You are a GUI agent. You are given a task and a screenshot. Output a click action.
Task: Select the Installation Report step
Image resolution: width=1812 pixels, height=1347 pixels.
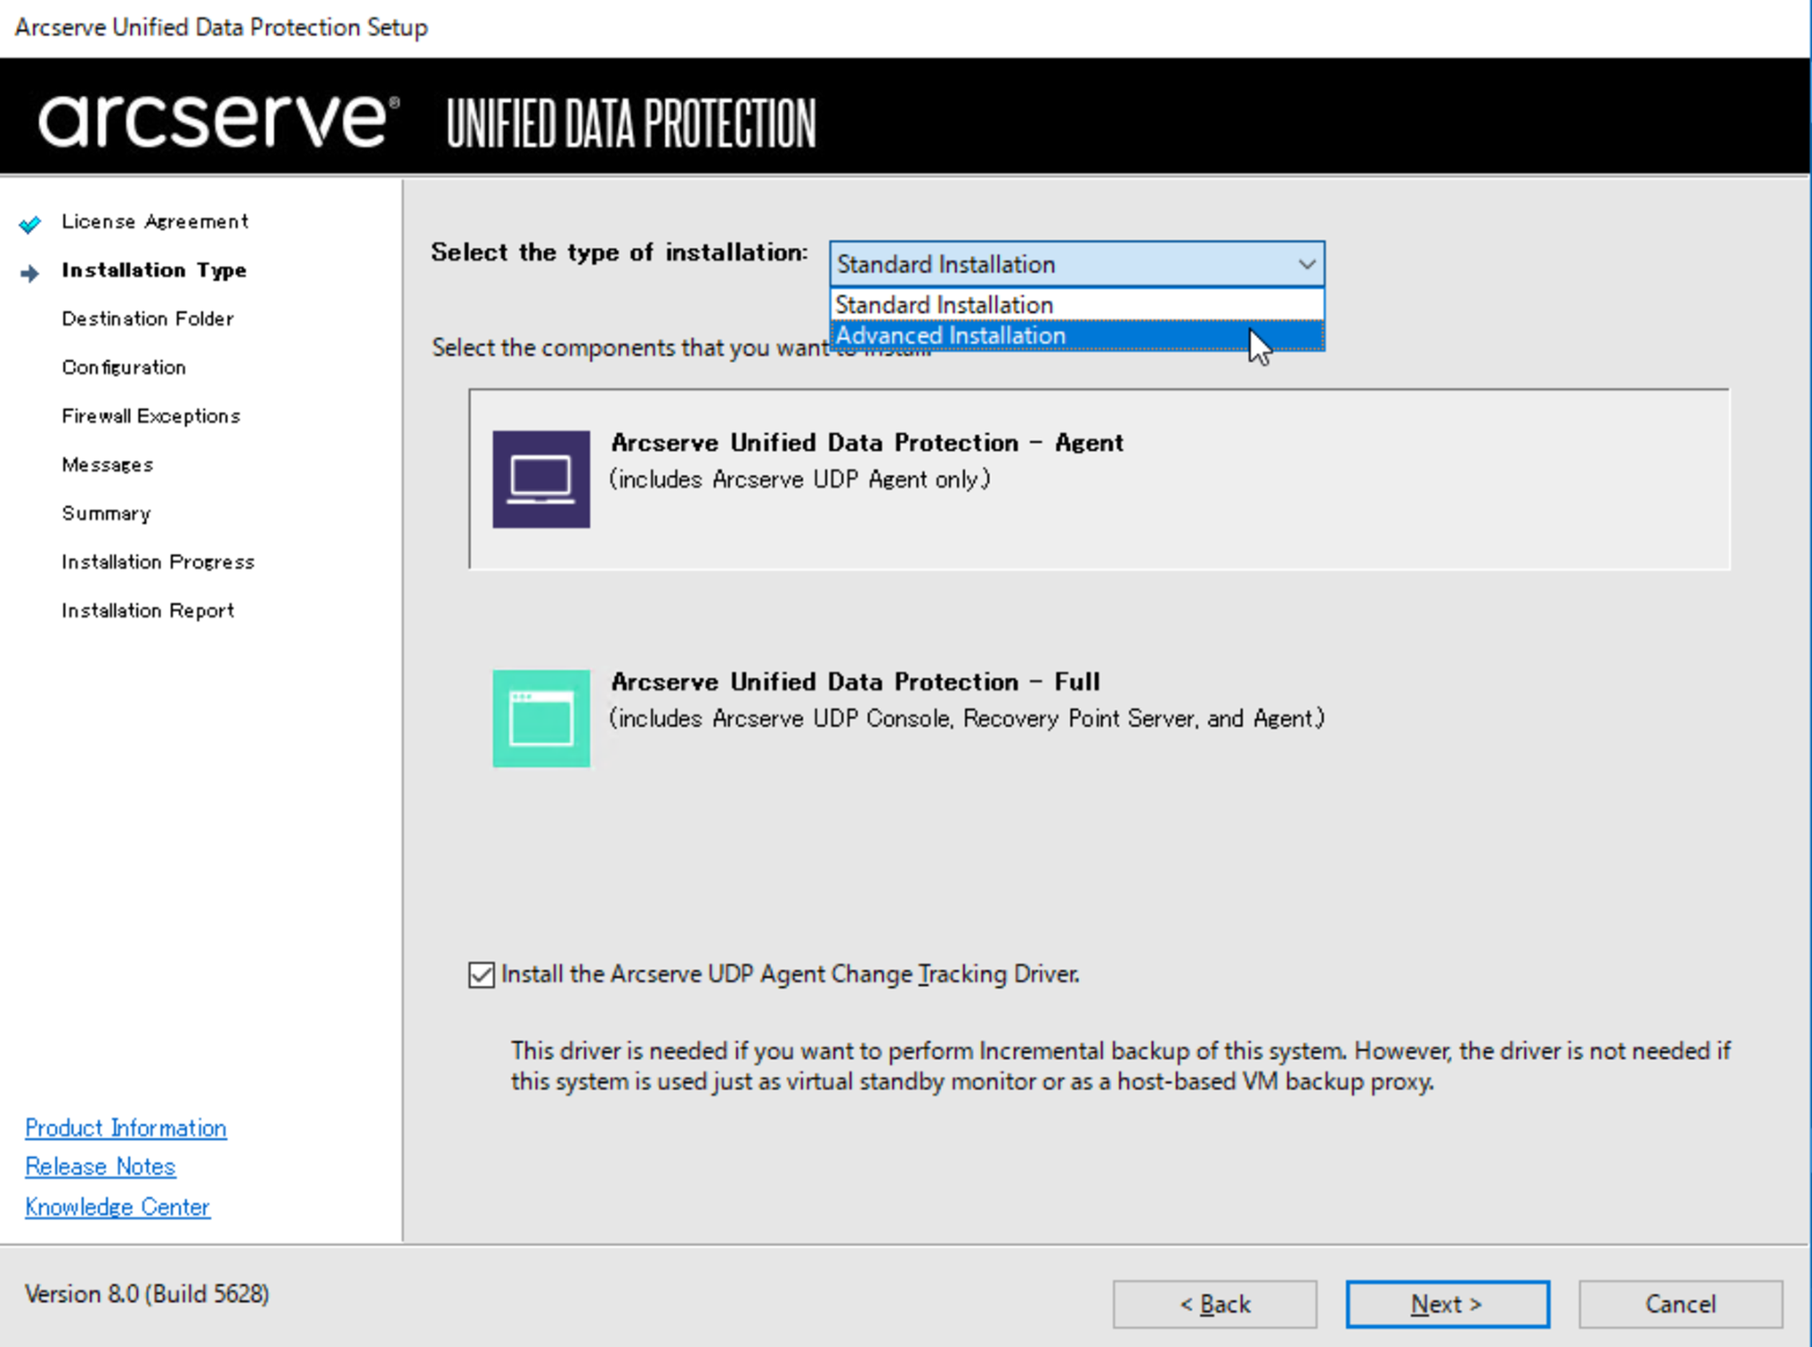[x=148, y=610]
